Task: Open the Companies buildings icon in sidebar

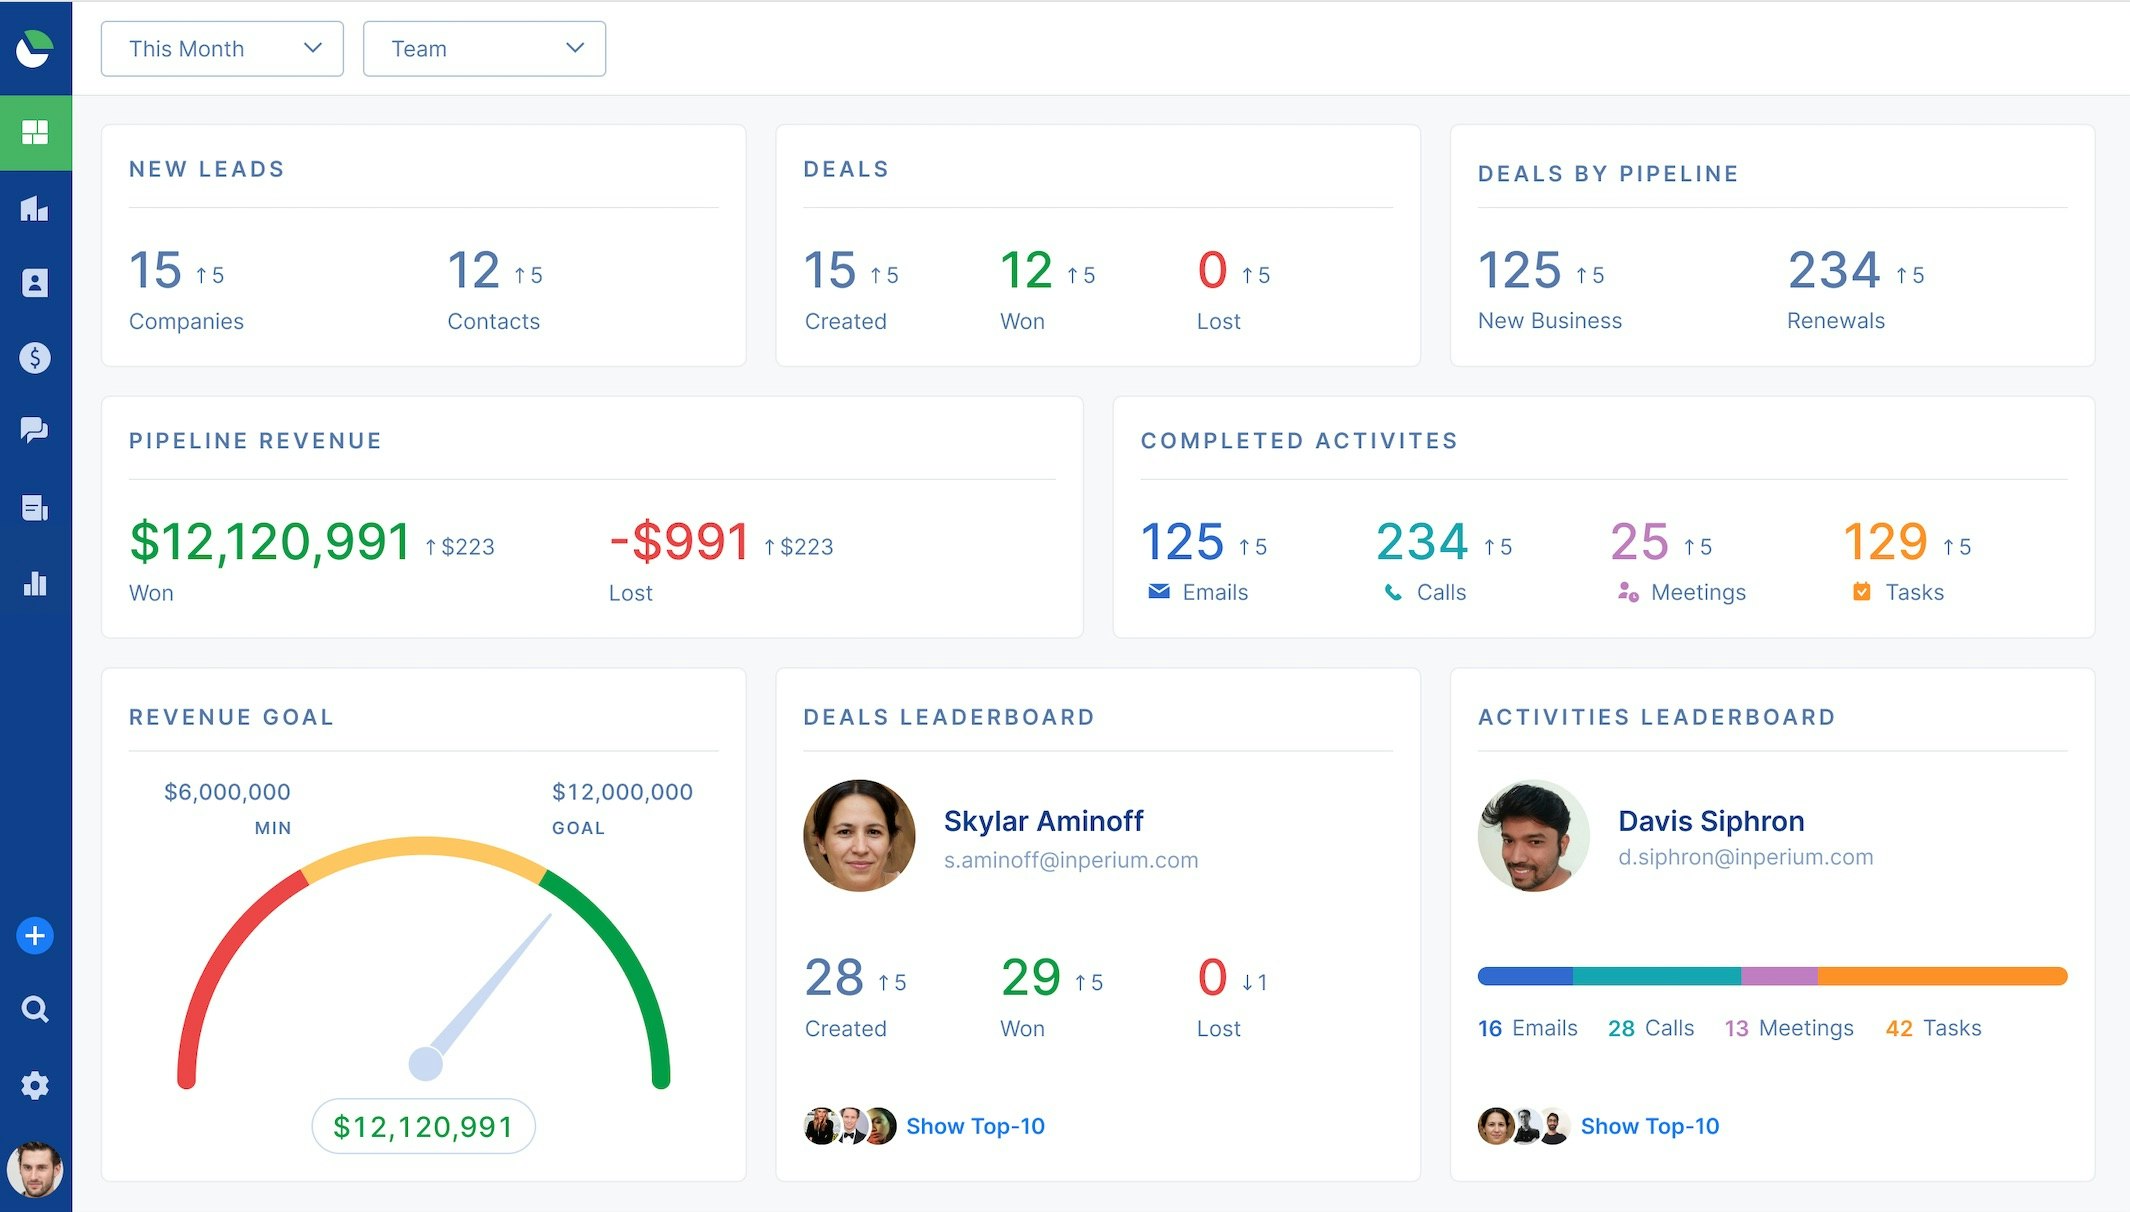Action: (x=35, y=209)
